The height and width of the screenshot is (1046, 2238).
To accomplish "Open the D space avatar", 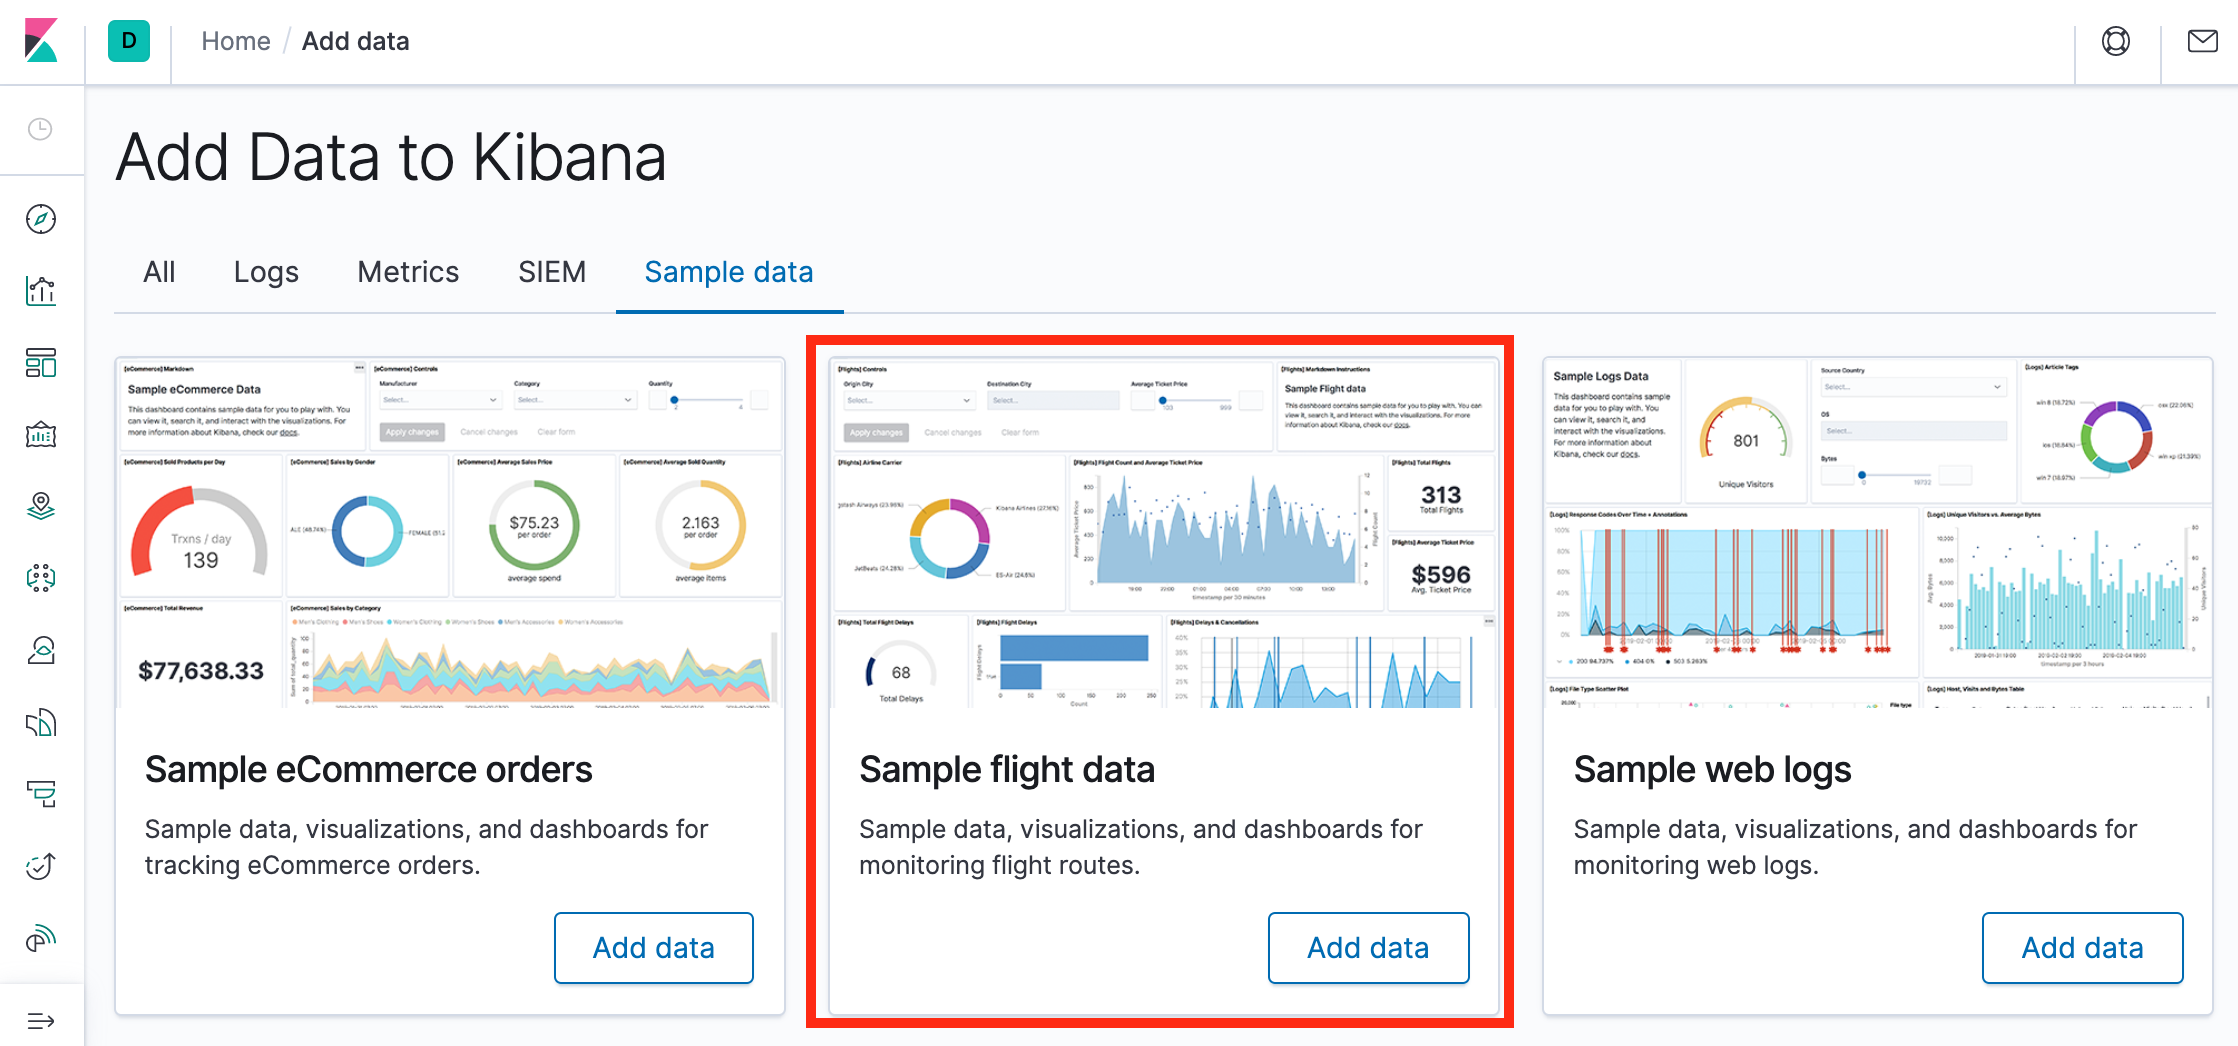I will 129,41.
